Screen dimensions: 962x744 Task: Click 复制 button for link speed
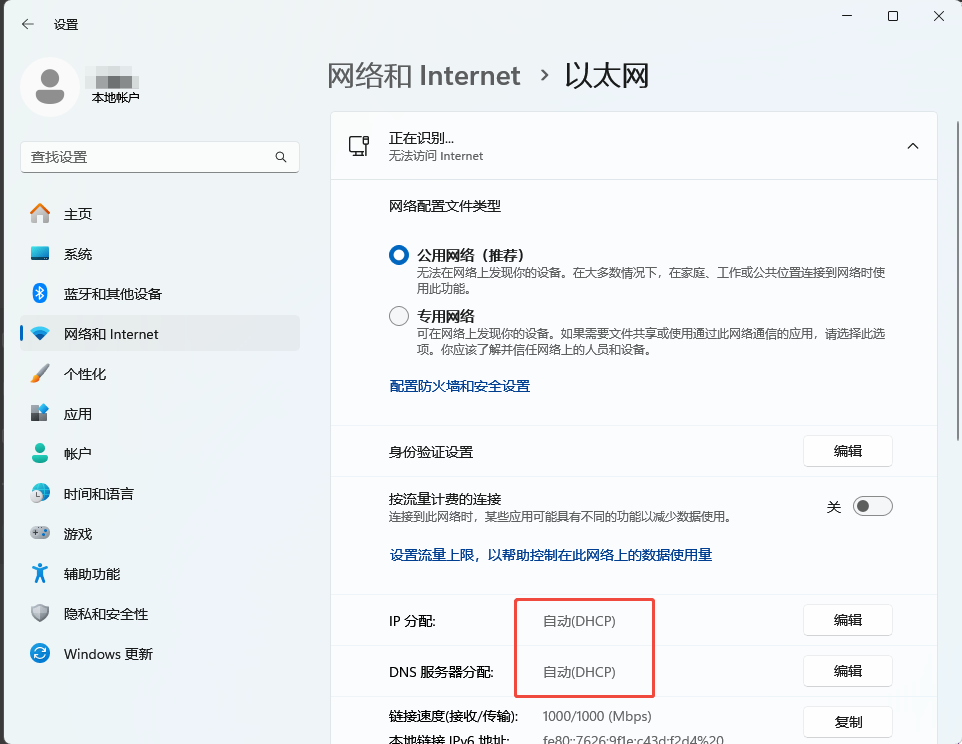coord(848,722)
